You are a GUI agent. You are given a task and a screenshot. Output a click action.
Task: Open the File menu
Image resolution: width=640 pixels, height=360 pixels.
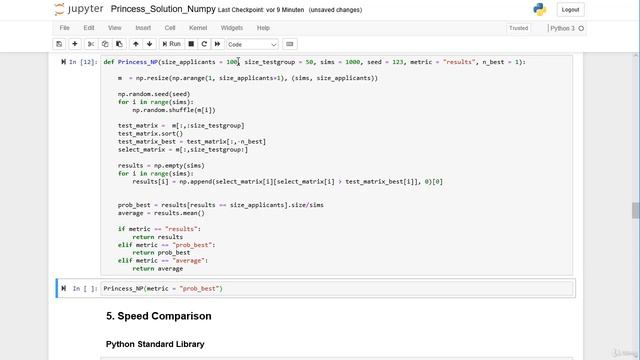[x=64, y=28]
